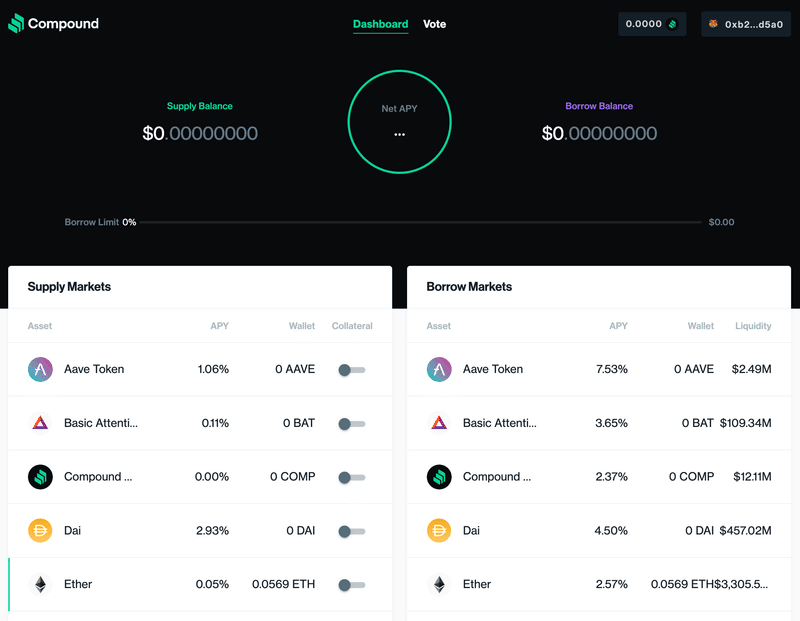Enable Aave Token as collateral
800x621 pixels.
(x=352, y=370)
